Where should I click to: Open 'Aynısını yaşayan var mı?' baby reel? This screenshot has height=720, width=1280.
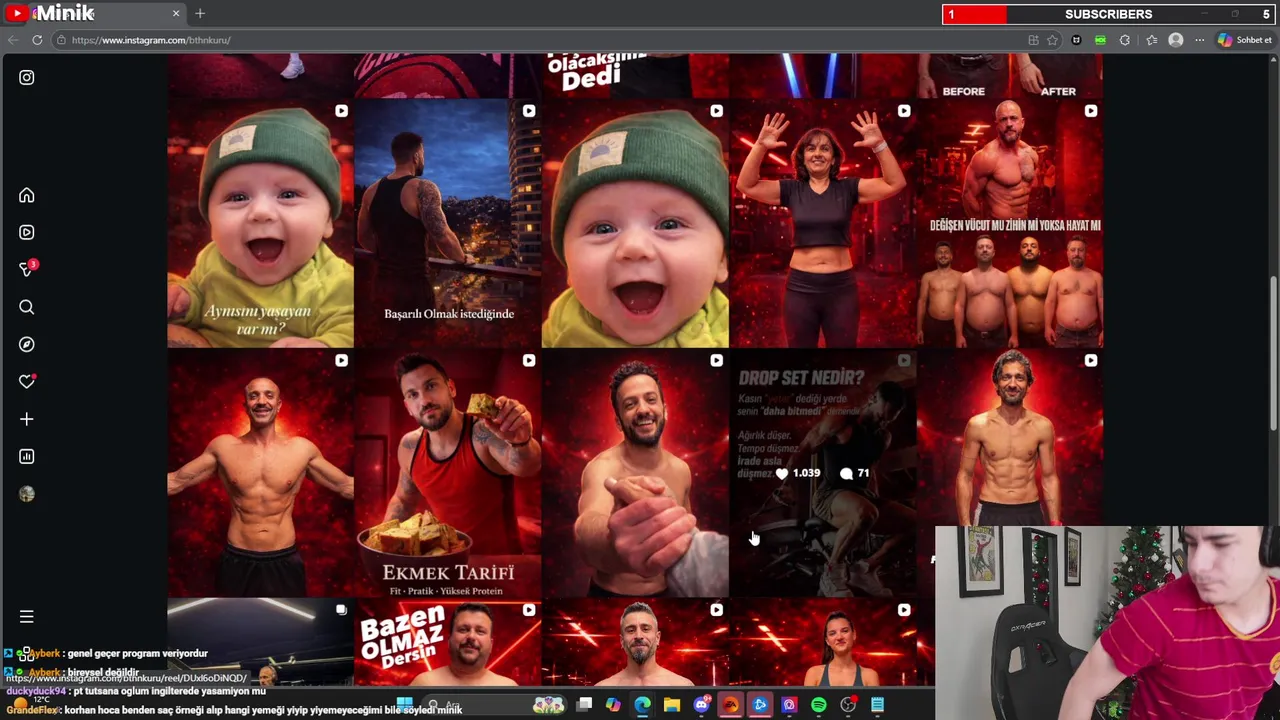point(260,222)
